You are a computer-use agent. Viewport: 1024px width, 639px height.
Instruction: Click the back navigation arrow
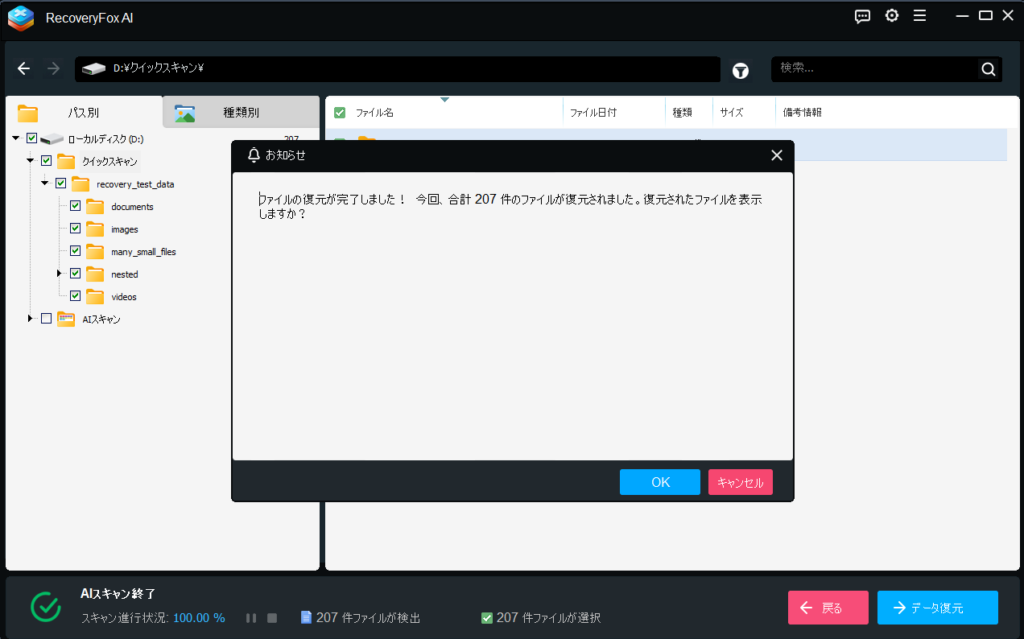point(24,69)
